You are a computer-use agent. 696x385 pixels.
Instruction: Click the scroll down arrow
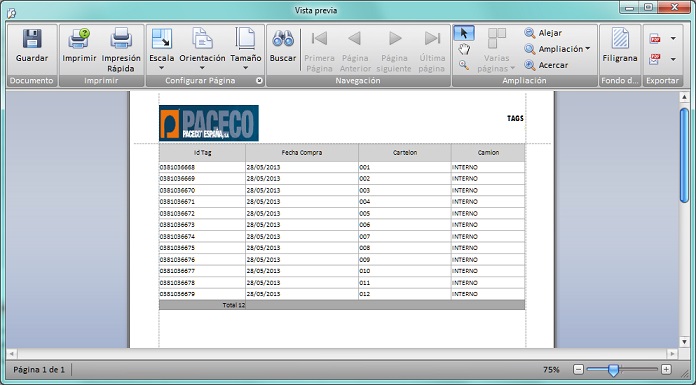[684, 341]
